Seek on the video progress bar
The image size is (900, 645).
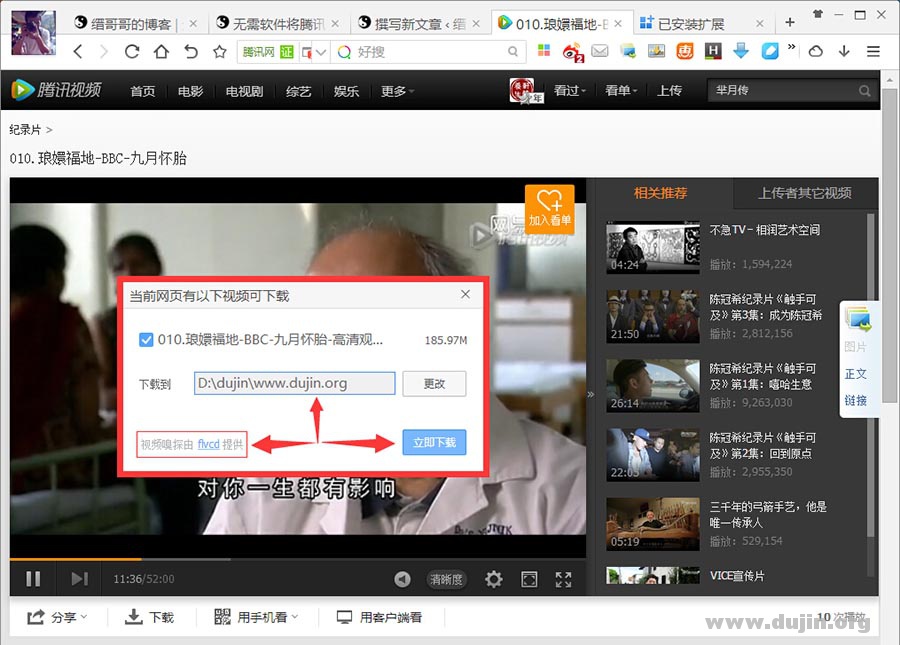[x=298, y=558]
